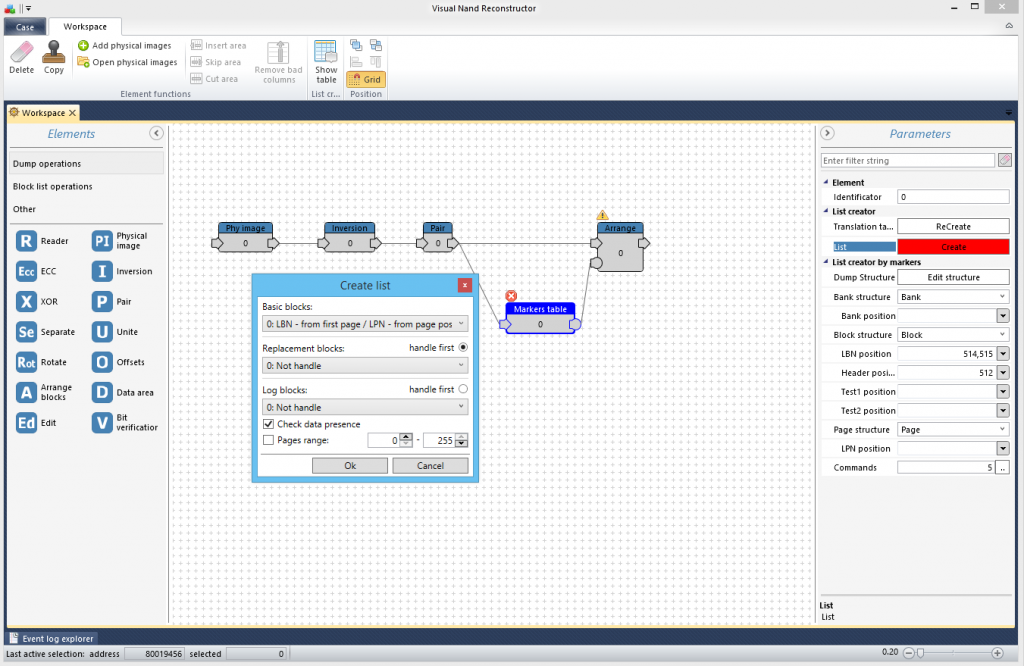Open the Basic blocks dropdown
This screenshot has height=666, width=1024.
click(365, 324)
